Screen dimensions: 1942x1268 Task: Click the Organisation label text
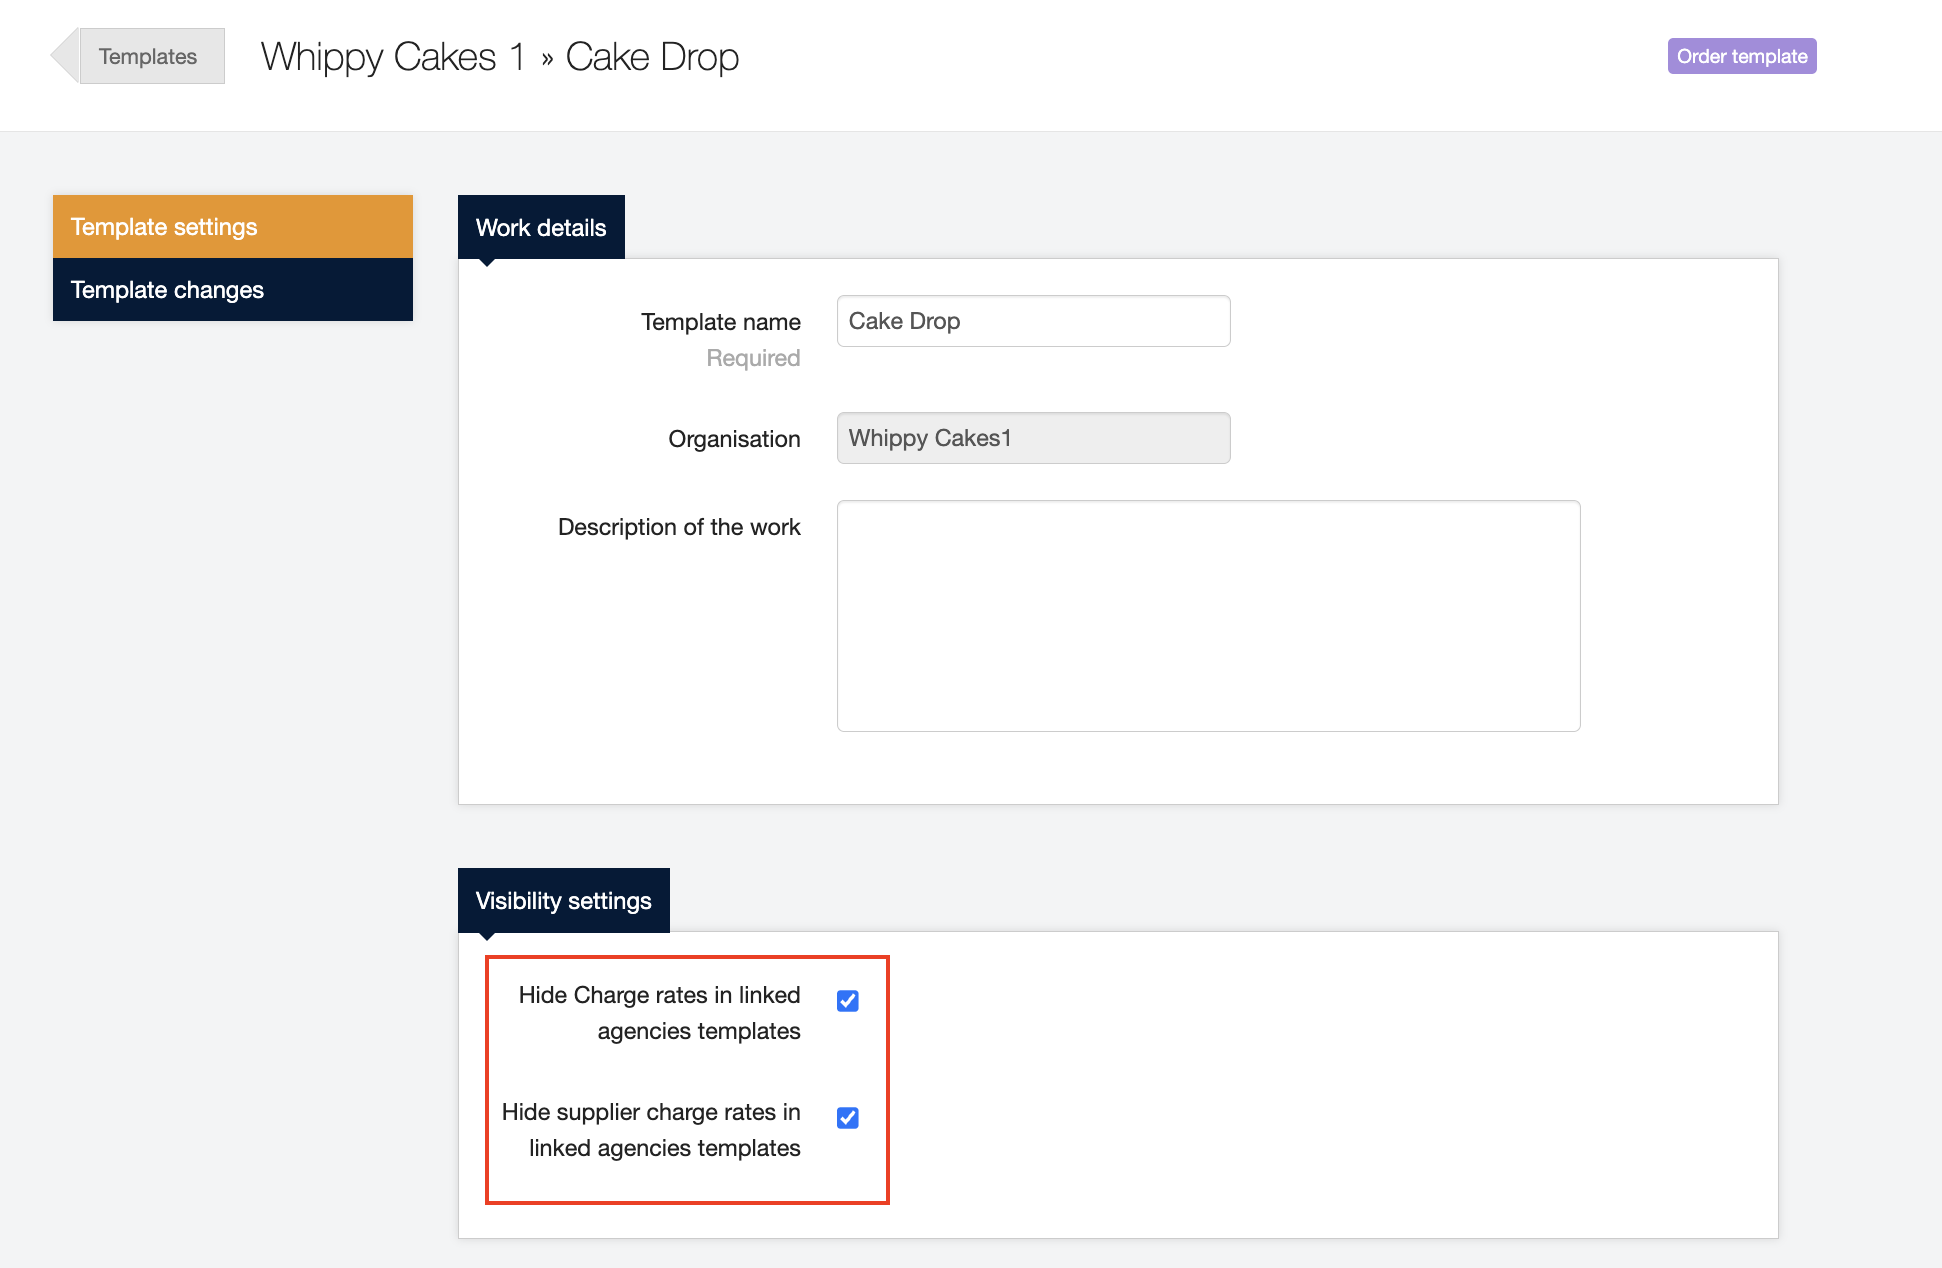[734, 439]
